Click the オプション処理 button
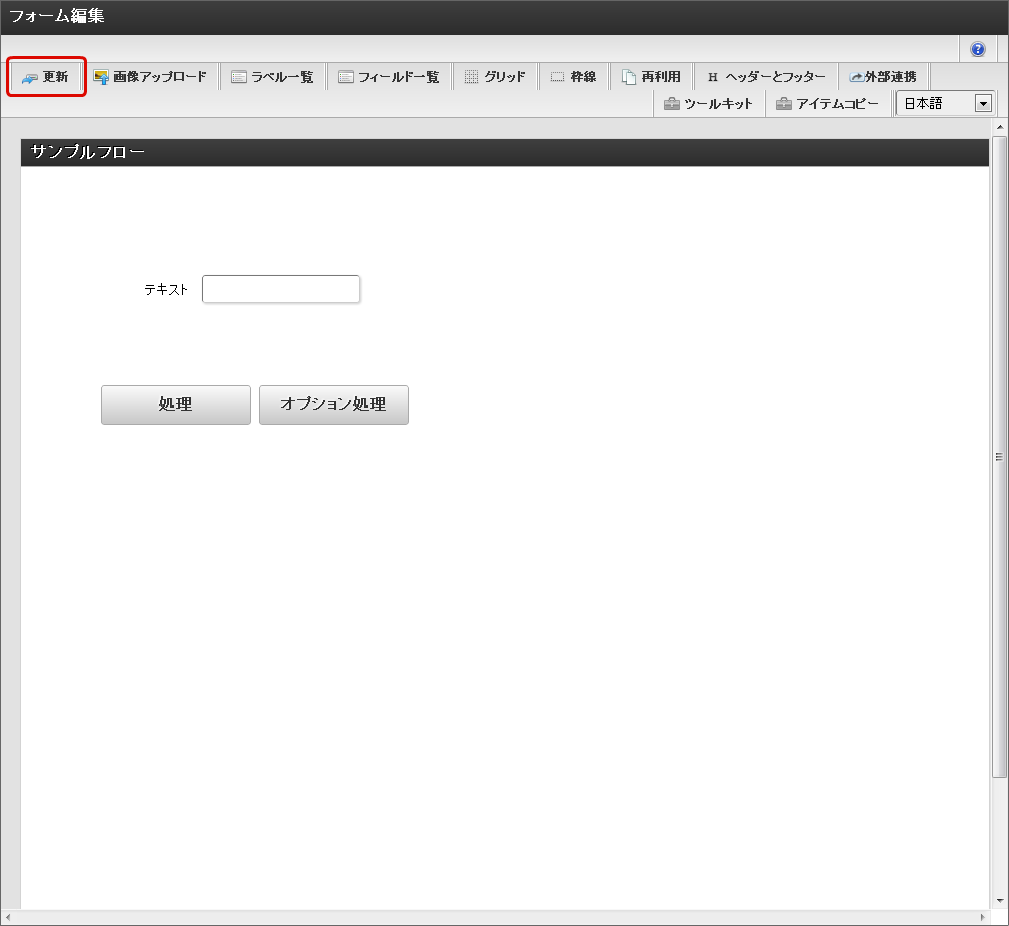Viewport: 1009px width, 926px height. pyautogui.click(x=333, y=405)
